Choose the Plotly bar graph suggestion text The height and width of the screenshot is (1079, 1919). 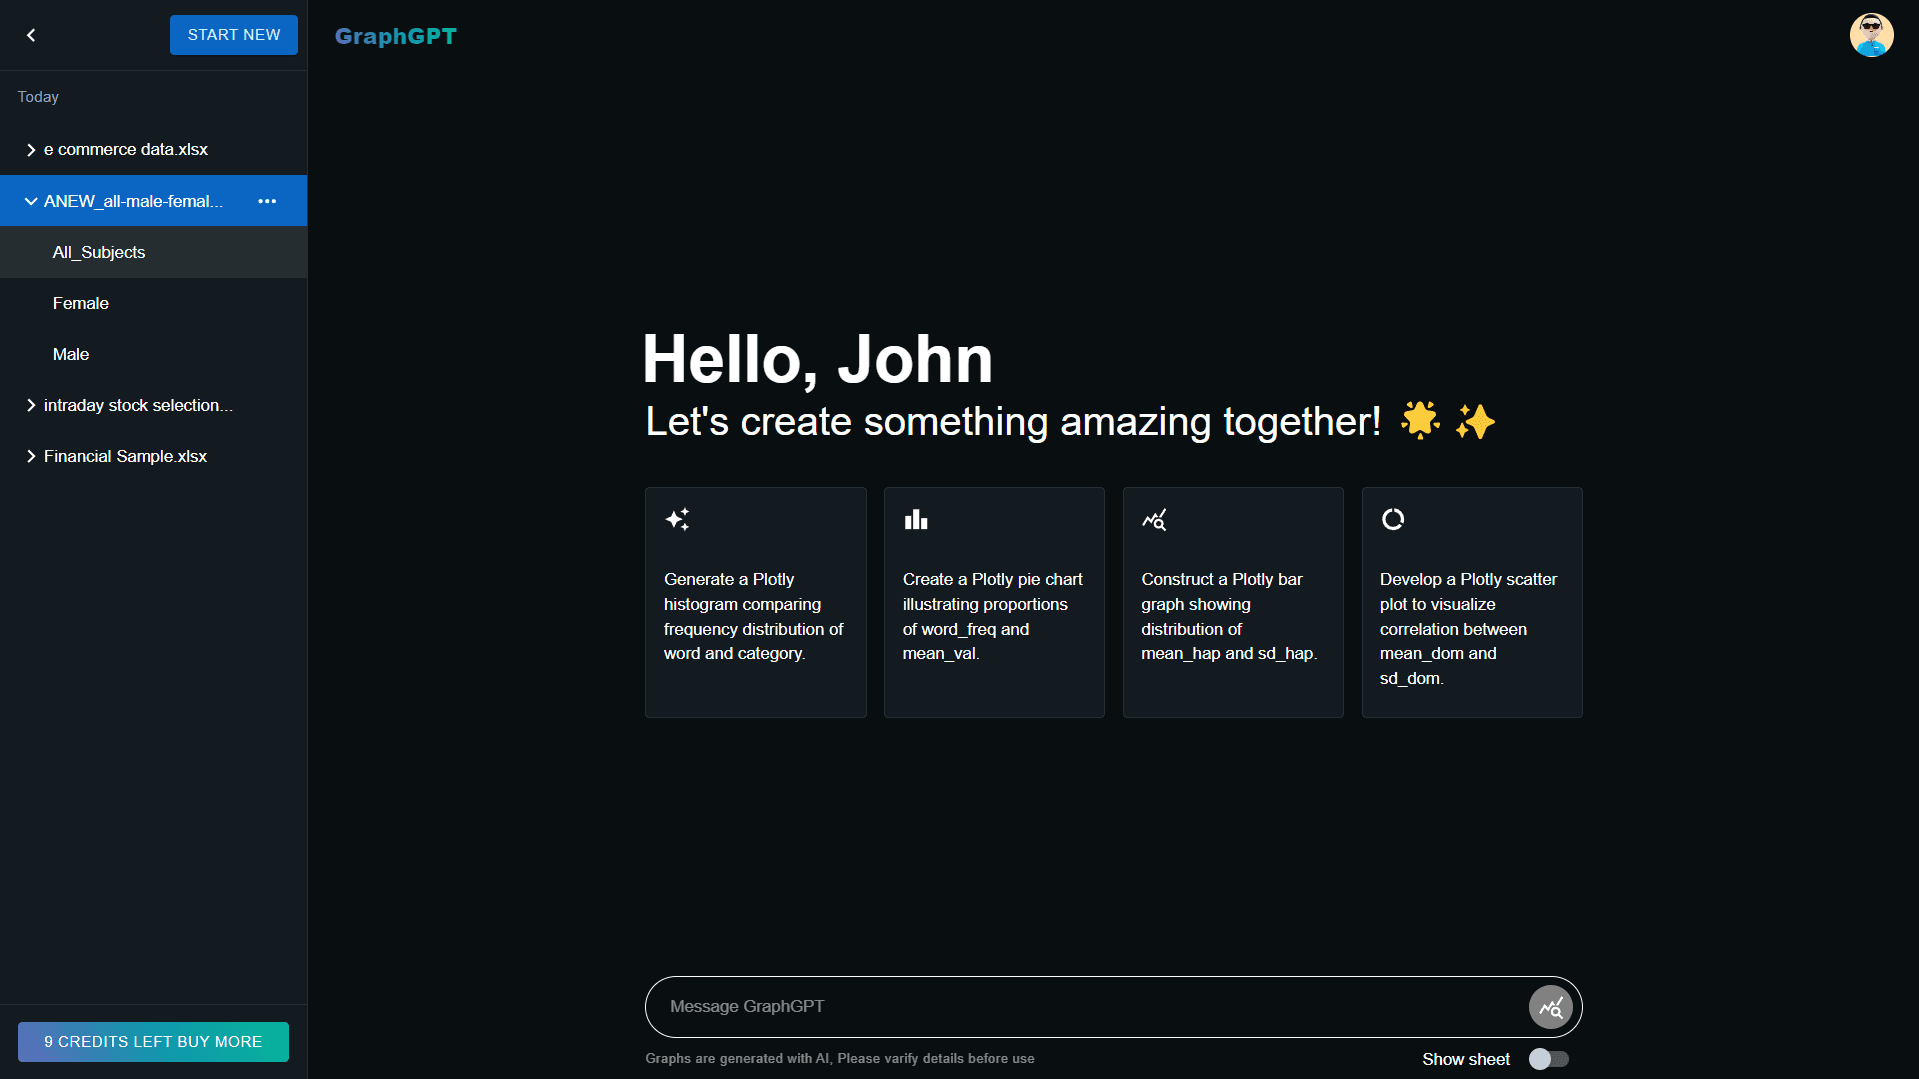1229,616
